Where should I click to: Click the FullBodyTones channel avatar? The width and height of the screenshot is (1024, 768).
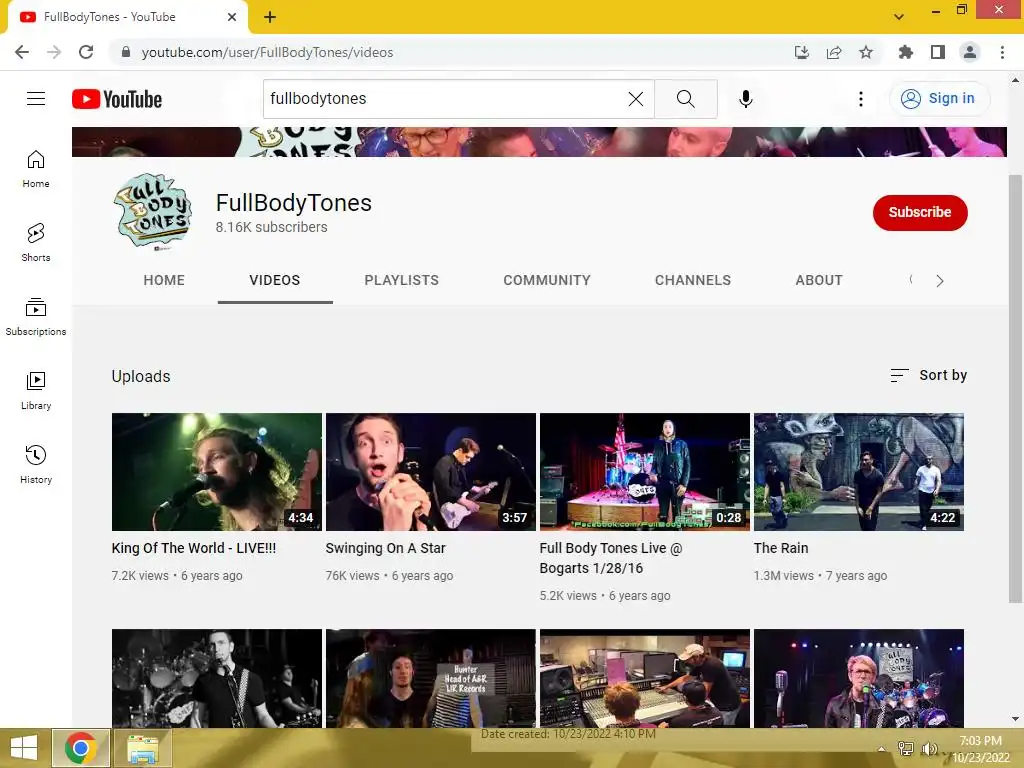[x=153, y=212]
